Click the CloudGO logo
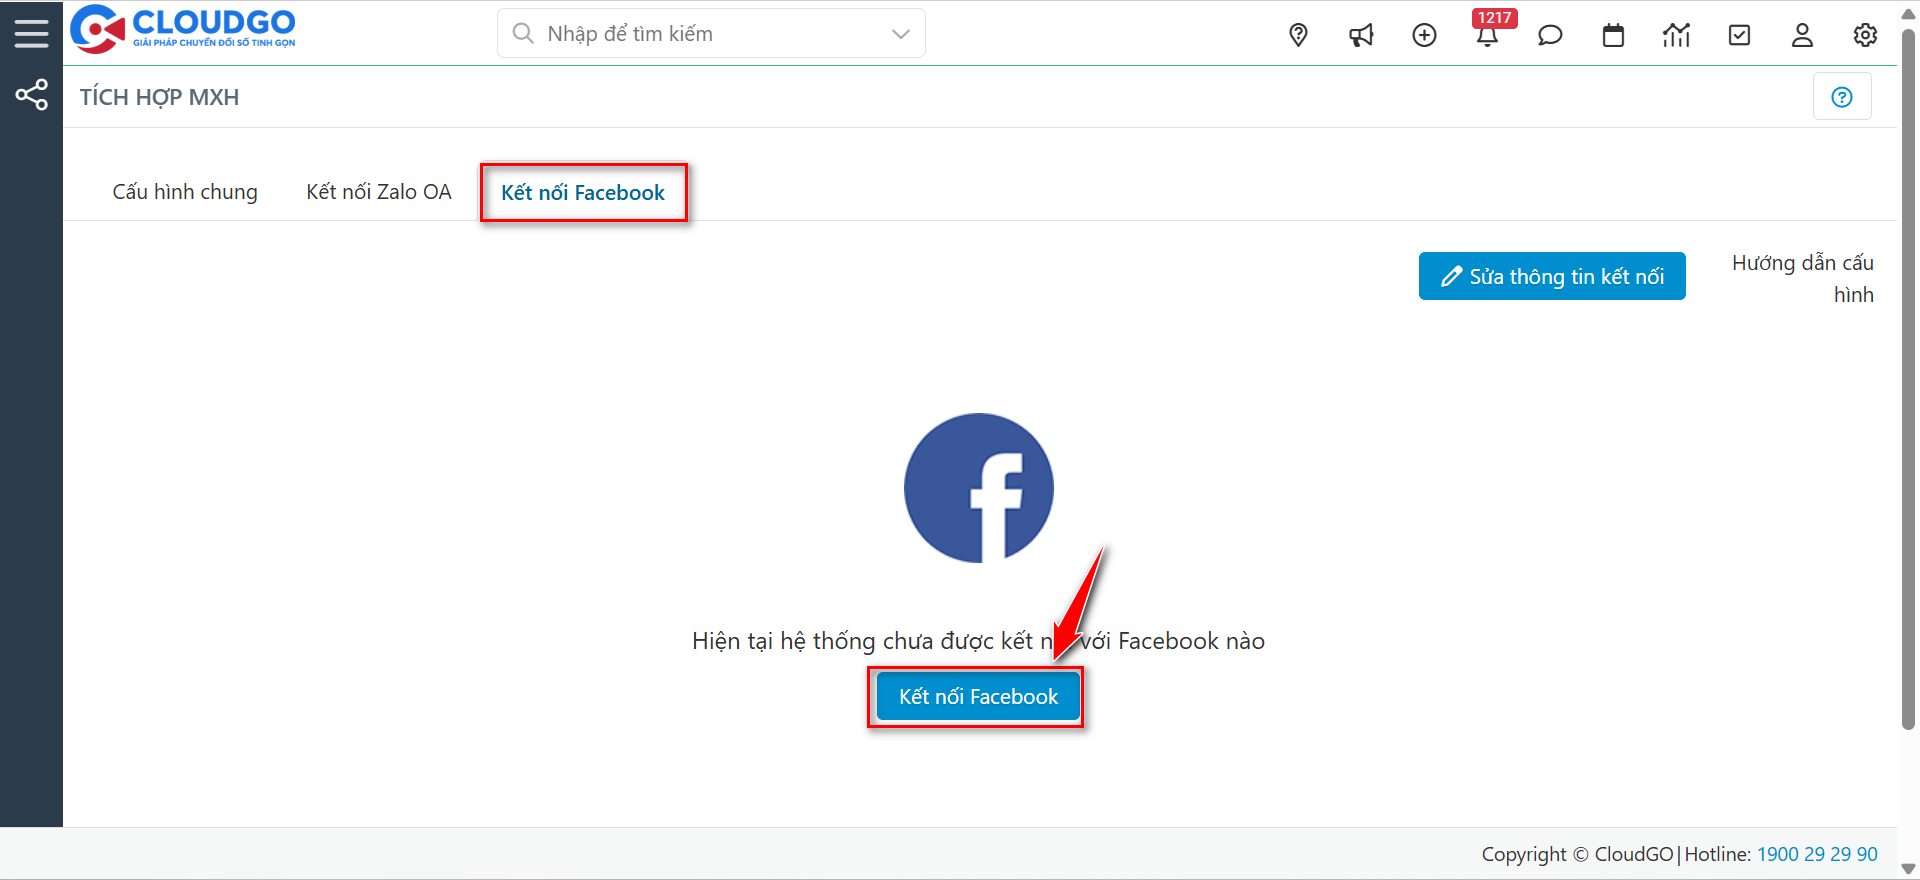The width and height of the screenshot is (1920, 880). pos(183,29)
